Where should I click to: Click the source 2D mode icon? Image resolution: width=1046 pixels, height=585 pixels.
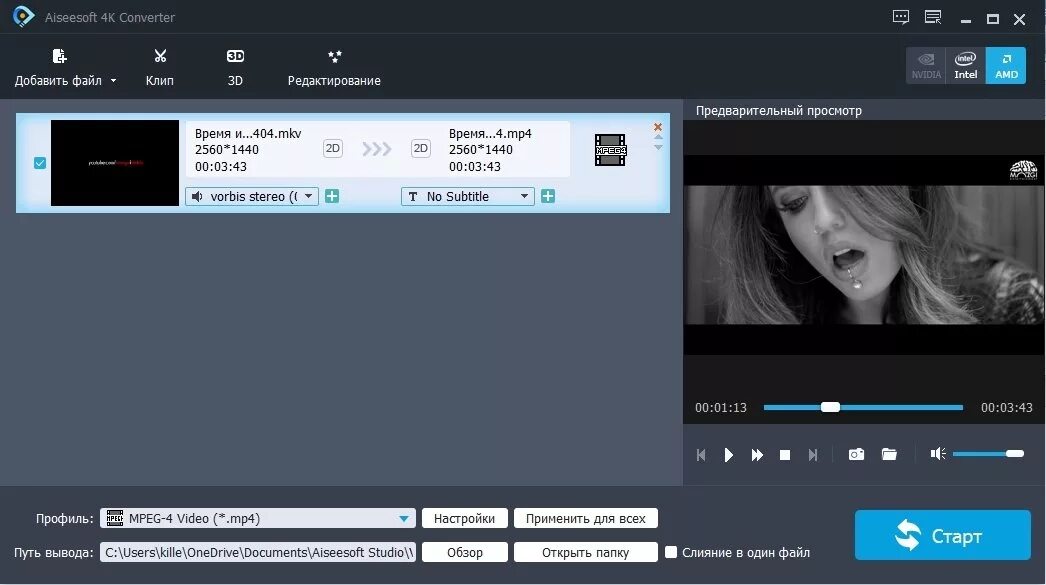coord(332,148)
